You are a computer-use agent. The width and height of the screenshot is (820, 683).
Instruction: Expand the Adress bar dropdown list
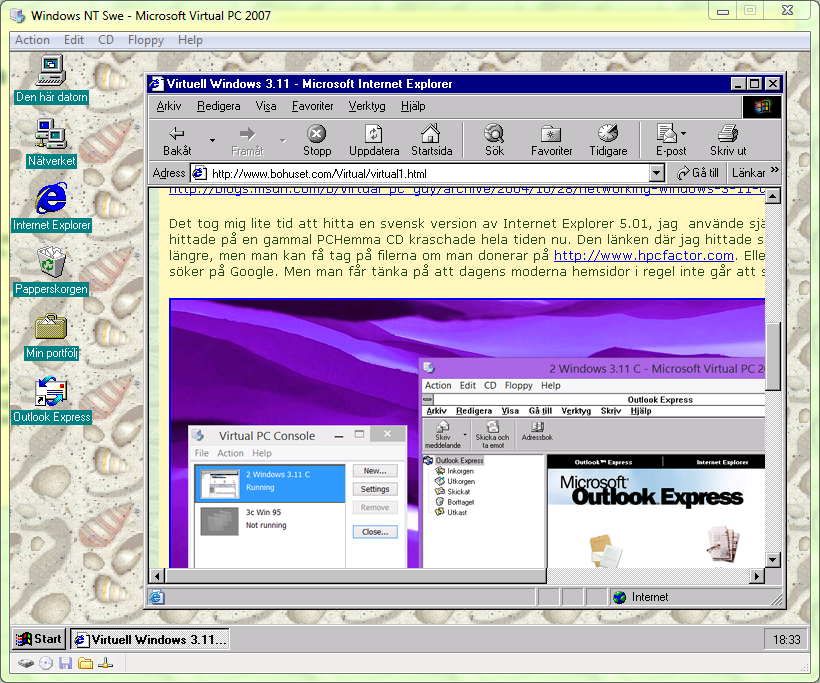click(x=657, y=173)
